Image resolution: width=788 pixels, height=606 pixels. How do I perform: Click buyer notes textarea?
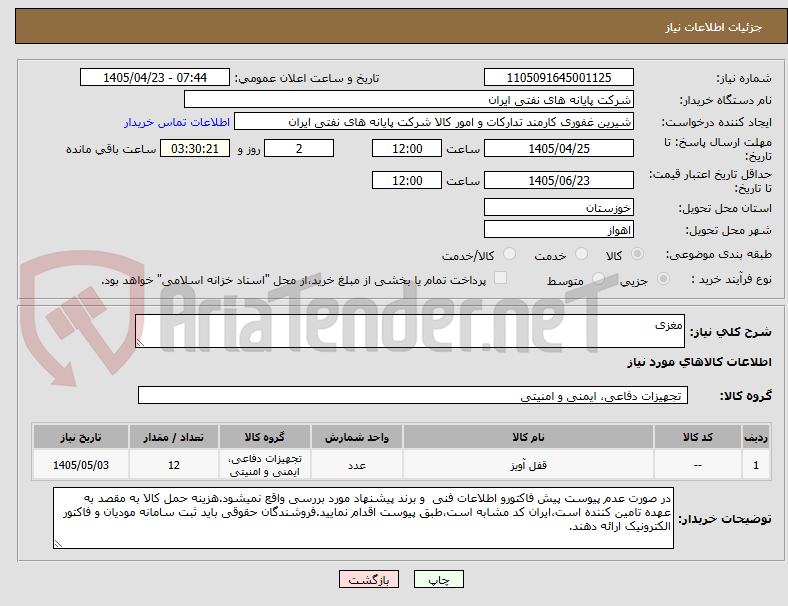click(x=363, y=518)
